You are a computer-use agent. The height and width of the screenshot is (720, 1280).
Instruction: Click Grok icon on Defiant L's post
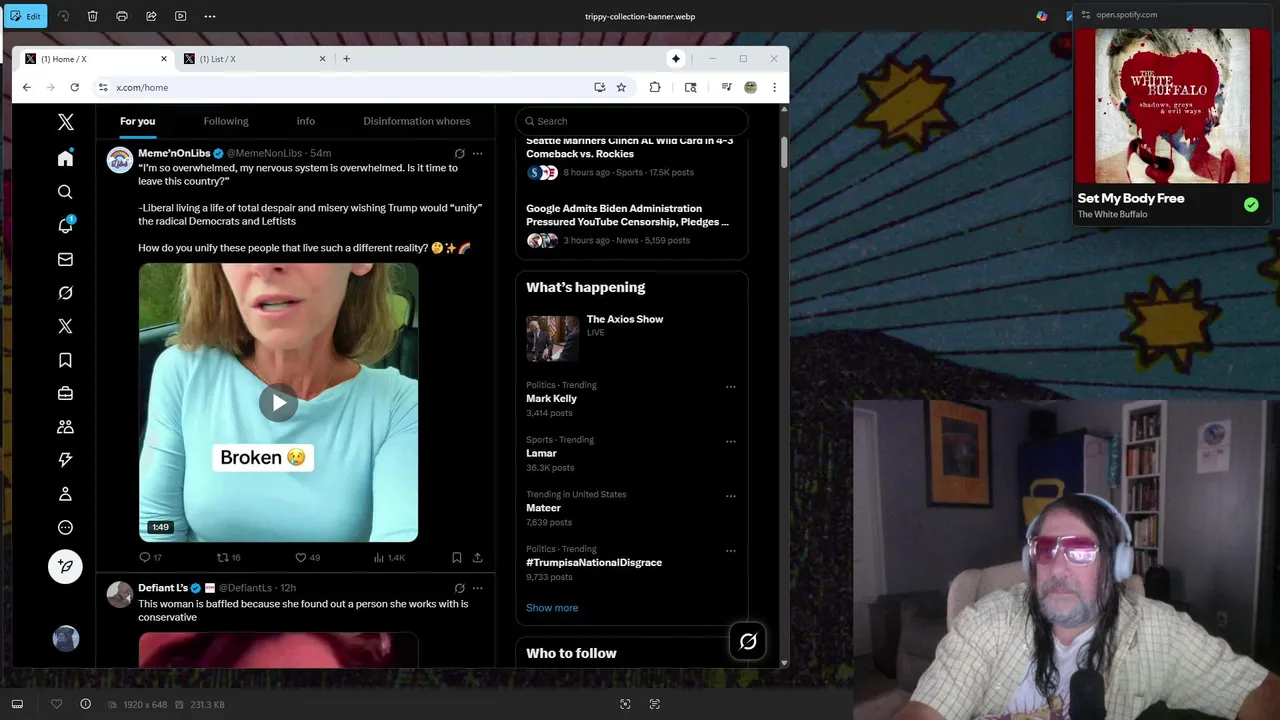click(x=459, y=588)
